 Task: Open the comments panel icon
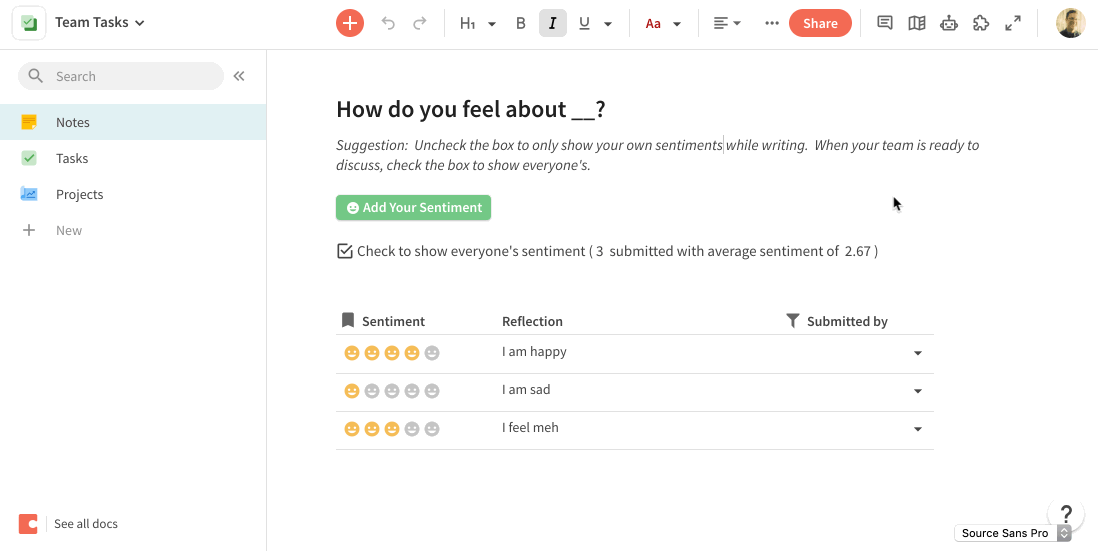[884, 23]
